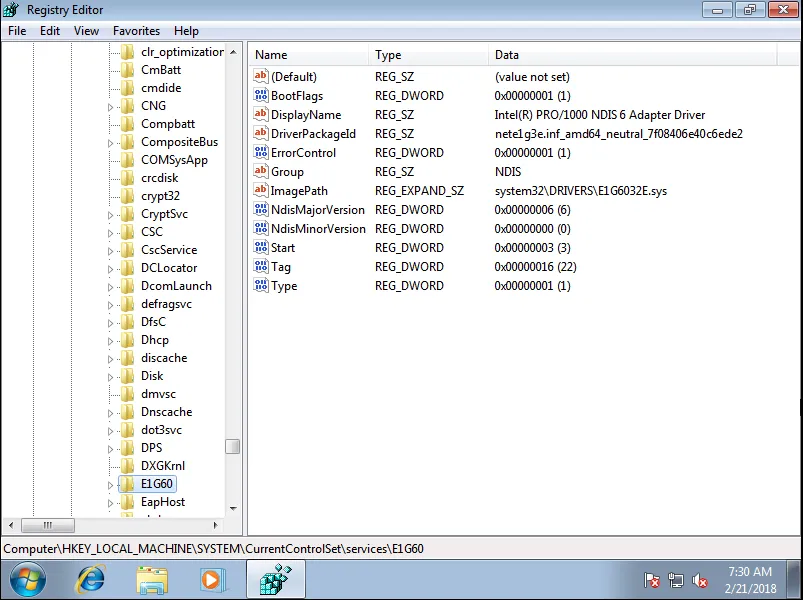Select the DCLocator key
The image size is (803, 600).
[169, 268]
